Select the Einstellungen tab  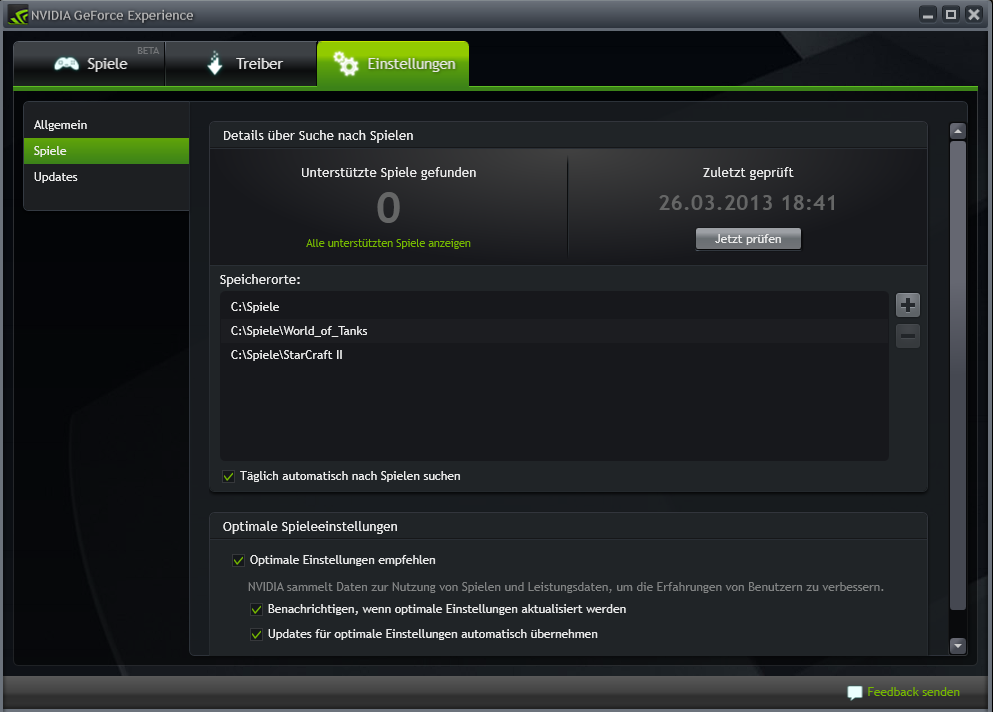point(393,63)
